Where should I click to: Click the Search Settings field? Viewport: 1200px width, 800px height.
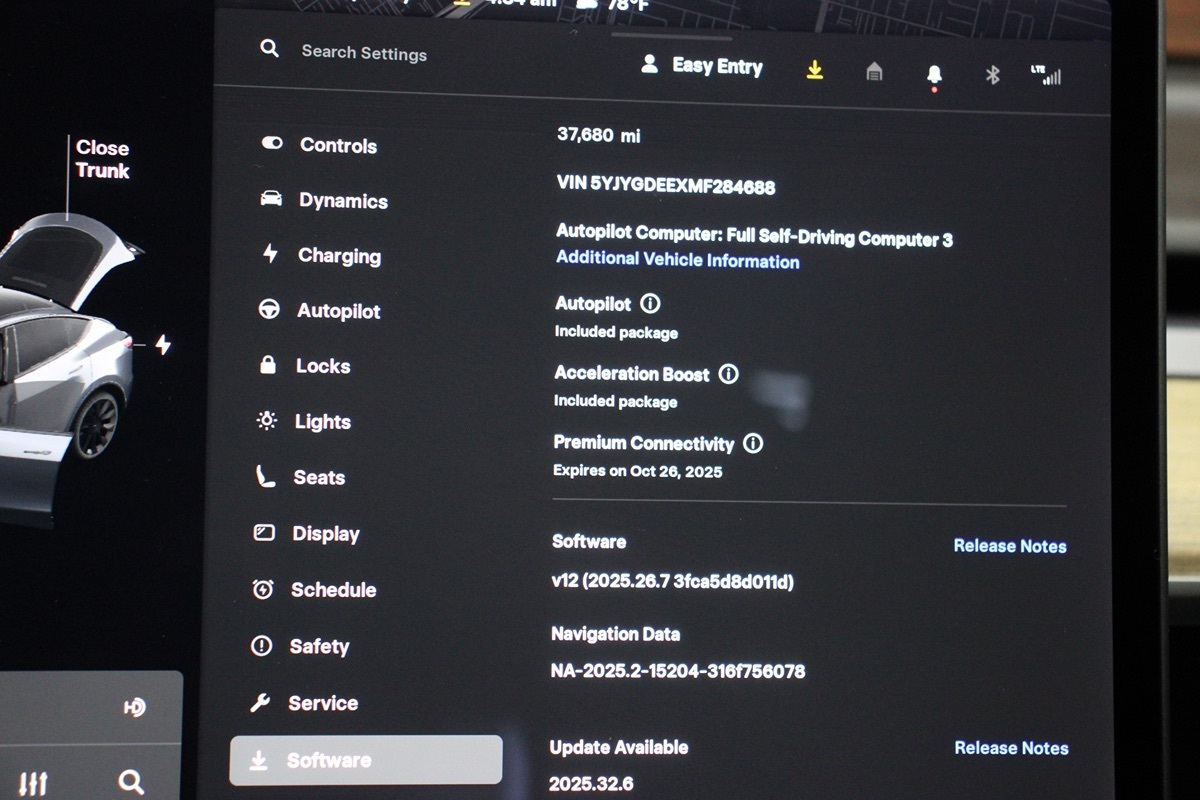pyautogui.click(x=364, y=53)
